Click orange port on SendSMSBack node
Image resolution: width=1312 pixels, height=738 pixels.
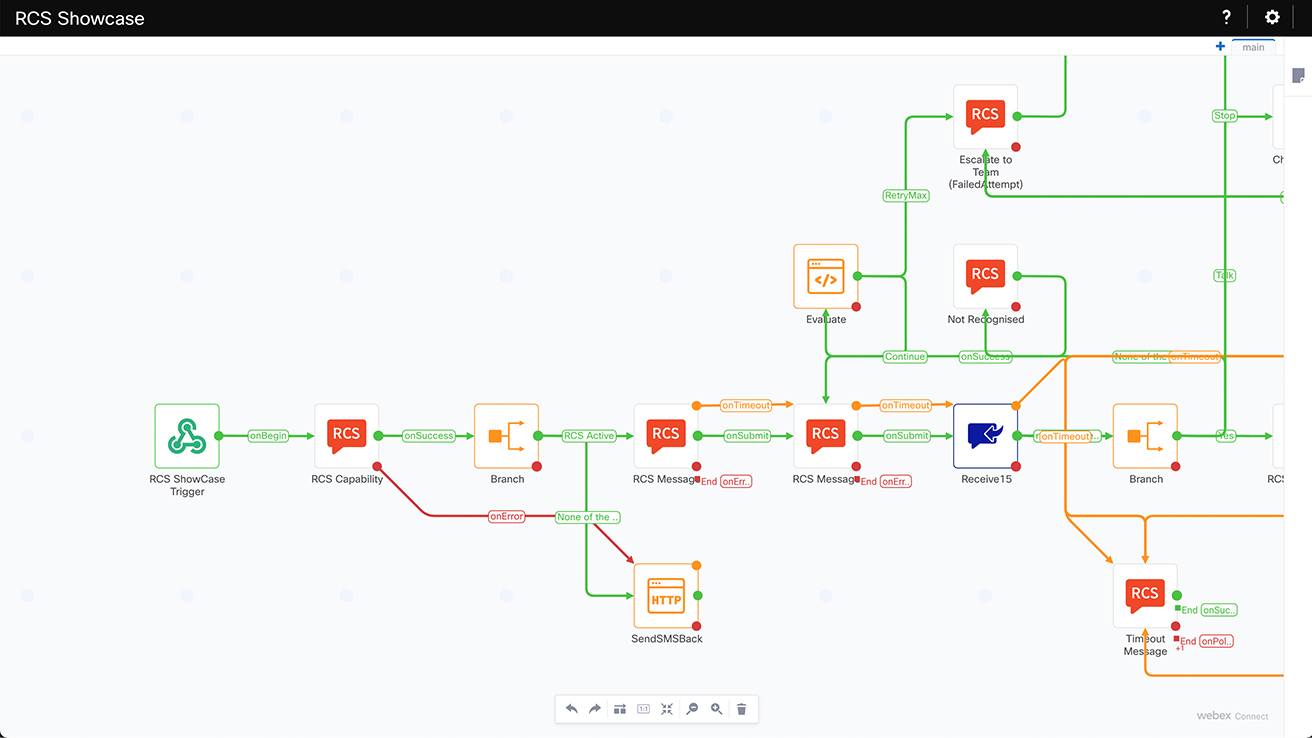pyautogui.click(x=697, y=565)
